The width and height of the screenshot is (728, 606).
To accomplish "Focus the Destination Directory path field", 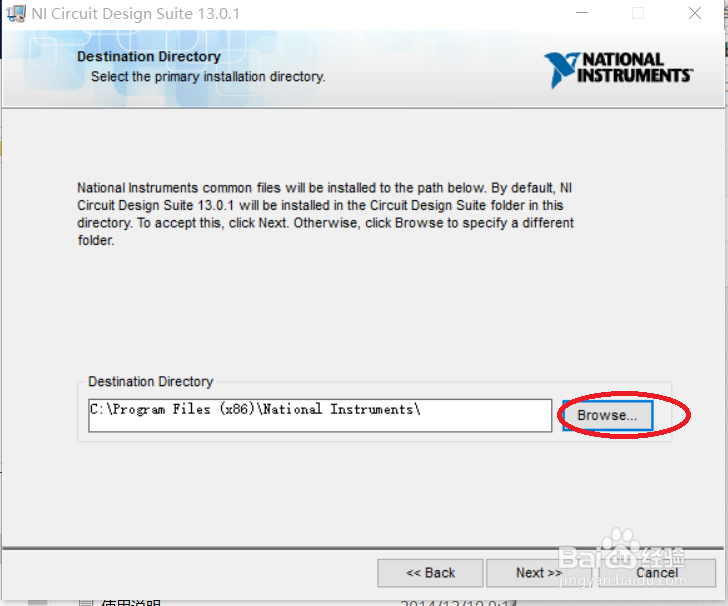I will pos(320,415).
